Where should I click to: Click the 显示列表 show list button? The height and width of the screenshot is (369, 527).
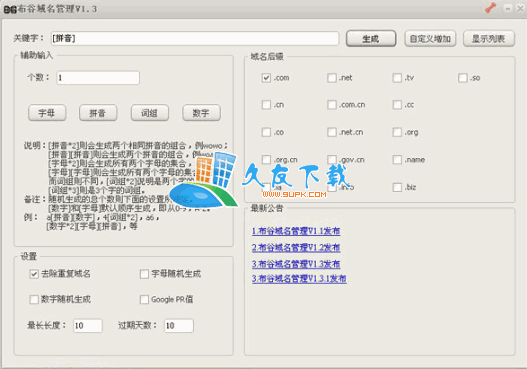[489, 39]
